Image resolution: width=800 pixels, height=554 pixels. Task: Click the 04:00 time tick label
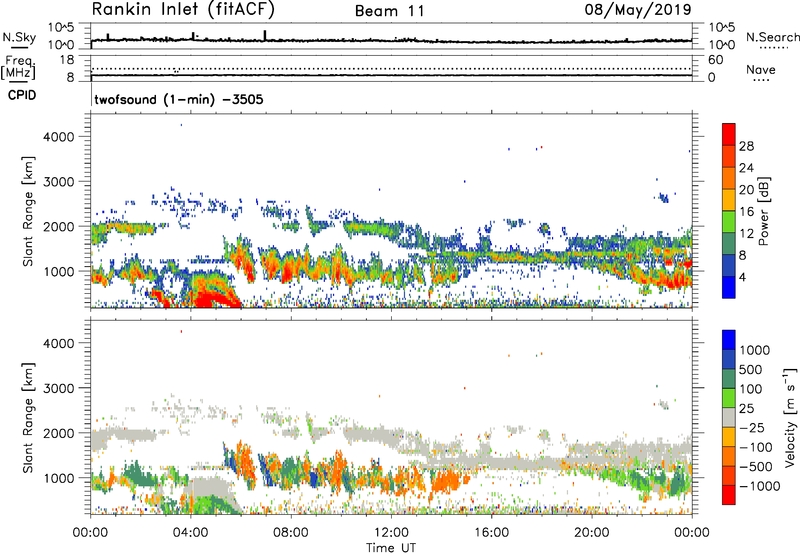tap(190, 533)
